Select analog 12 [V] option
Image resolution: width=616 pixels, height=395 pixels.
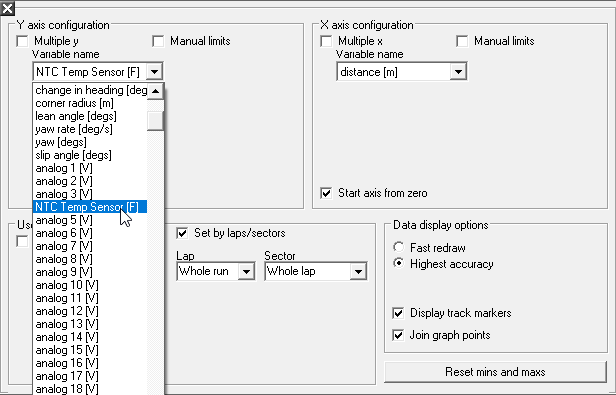[90, 310]
